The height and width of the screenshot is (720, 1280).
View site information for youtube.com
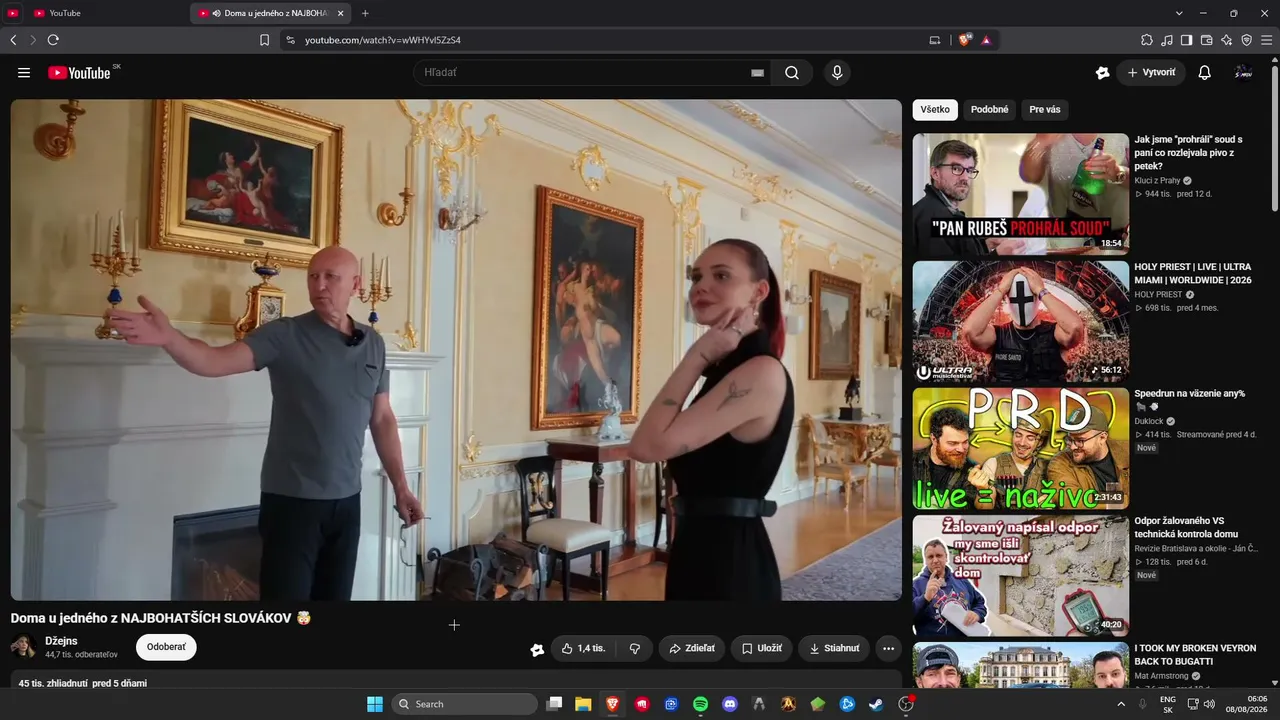(290, 40)
